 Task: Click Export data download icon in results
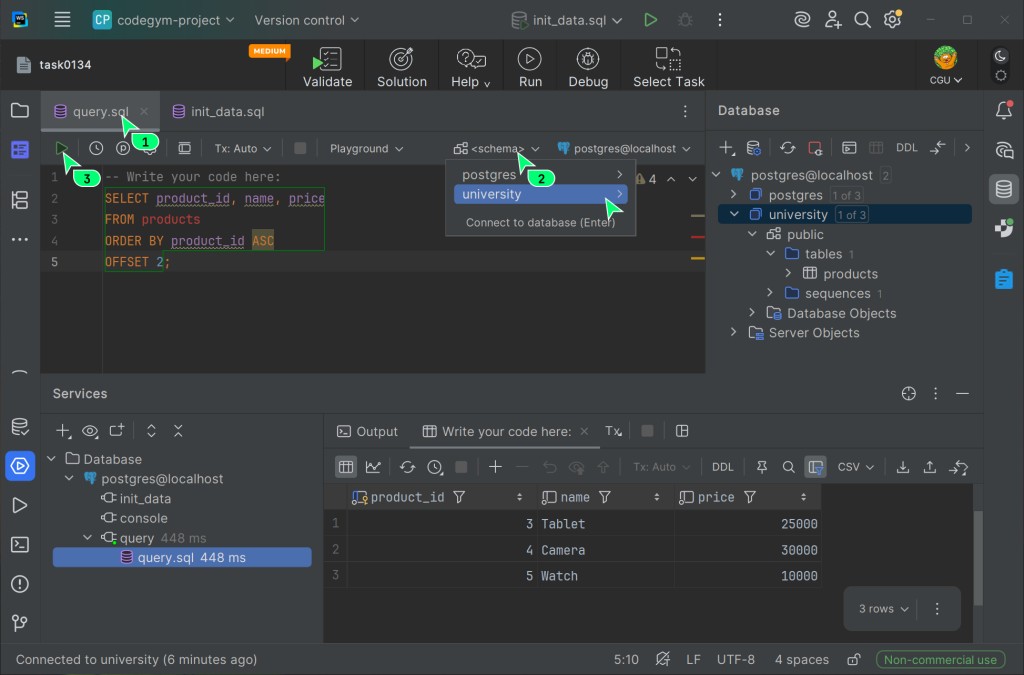(902, 467)
